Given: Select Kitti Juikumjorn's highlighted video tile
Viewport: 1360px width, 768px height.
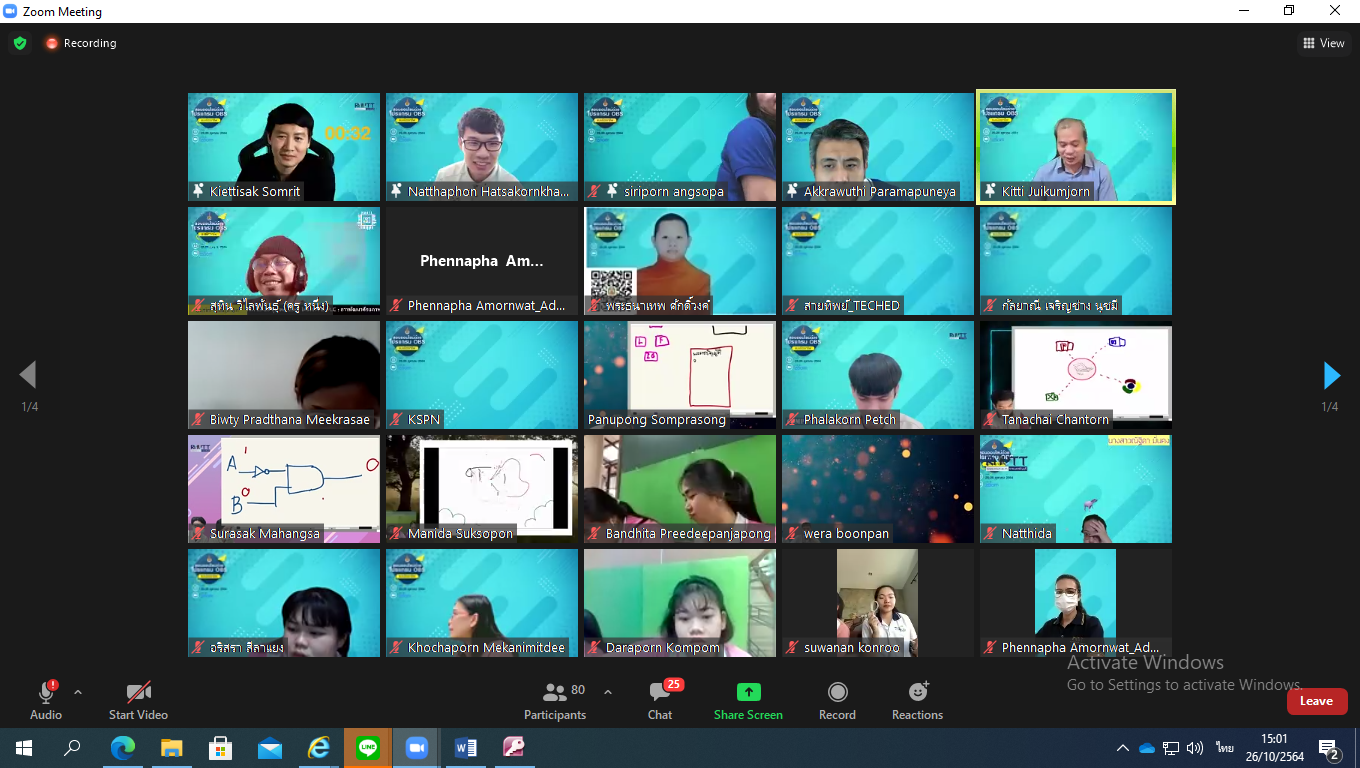Looking at the screenshot, I should point(1076,147).
